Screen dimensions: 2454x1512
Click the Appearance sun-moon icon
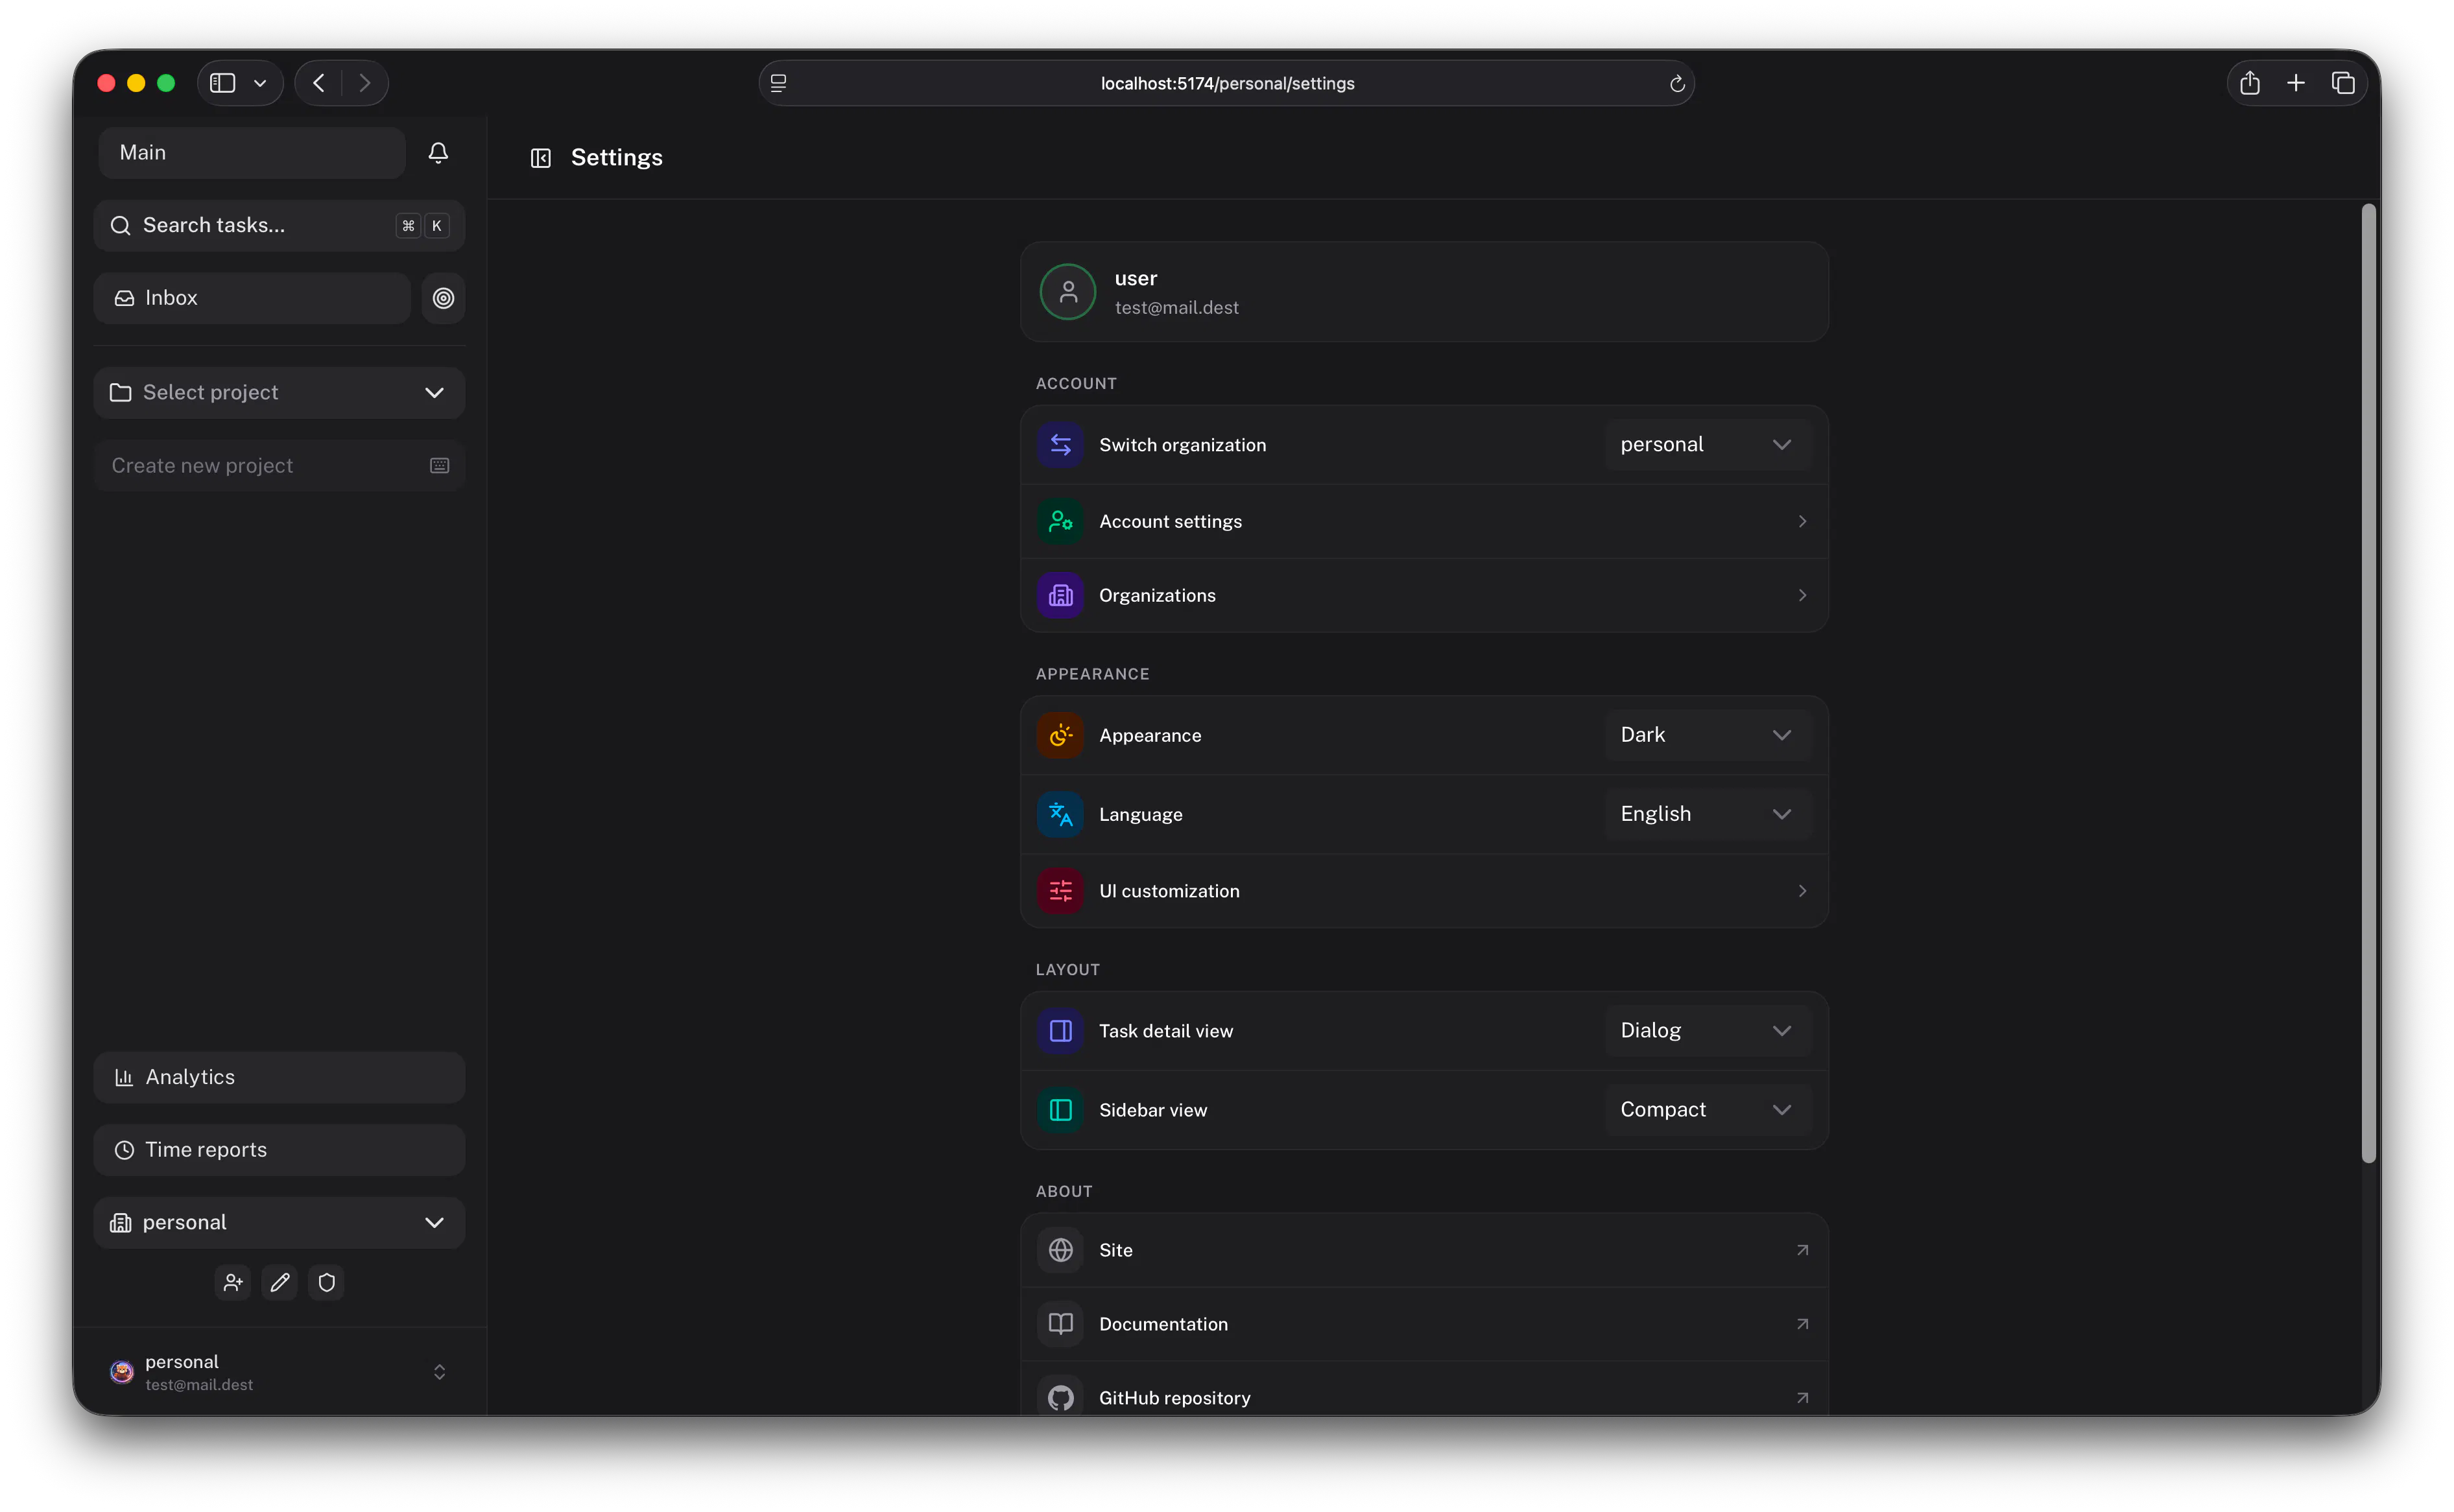1061,736
